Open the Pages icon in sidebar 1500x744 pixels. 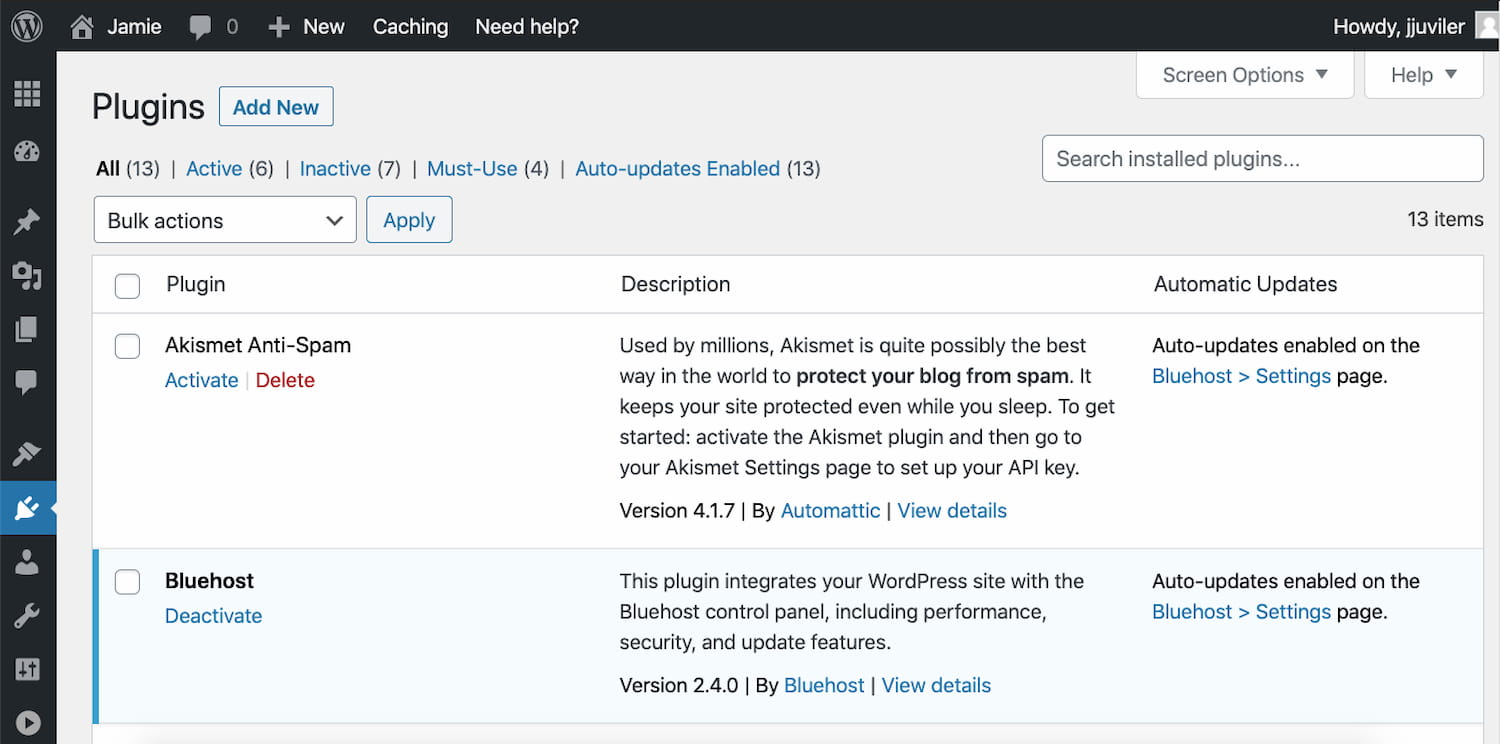(27, 329)
